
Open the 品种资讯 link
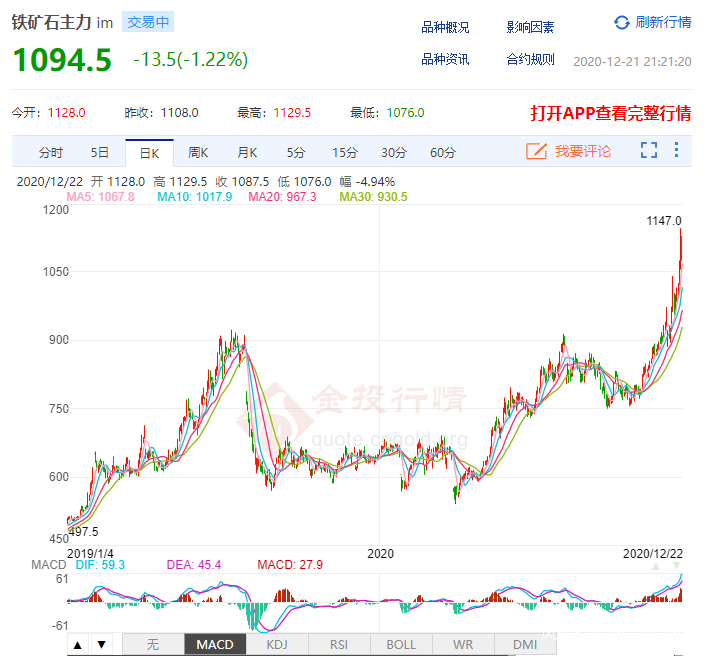click(x=445, y=59)
